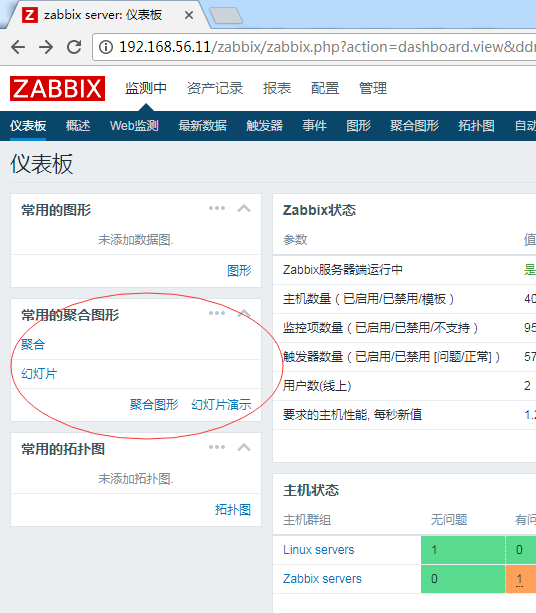The image size is (536, 613).
Task: Click the '未添加拓扑图.' message
Action: (x=136, y=479)
